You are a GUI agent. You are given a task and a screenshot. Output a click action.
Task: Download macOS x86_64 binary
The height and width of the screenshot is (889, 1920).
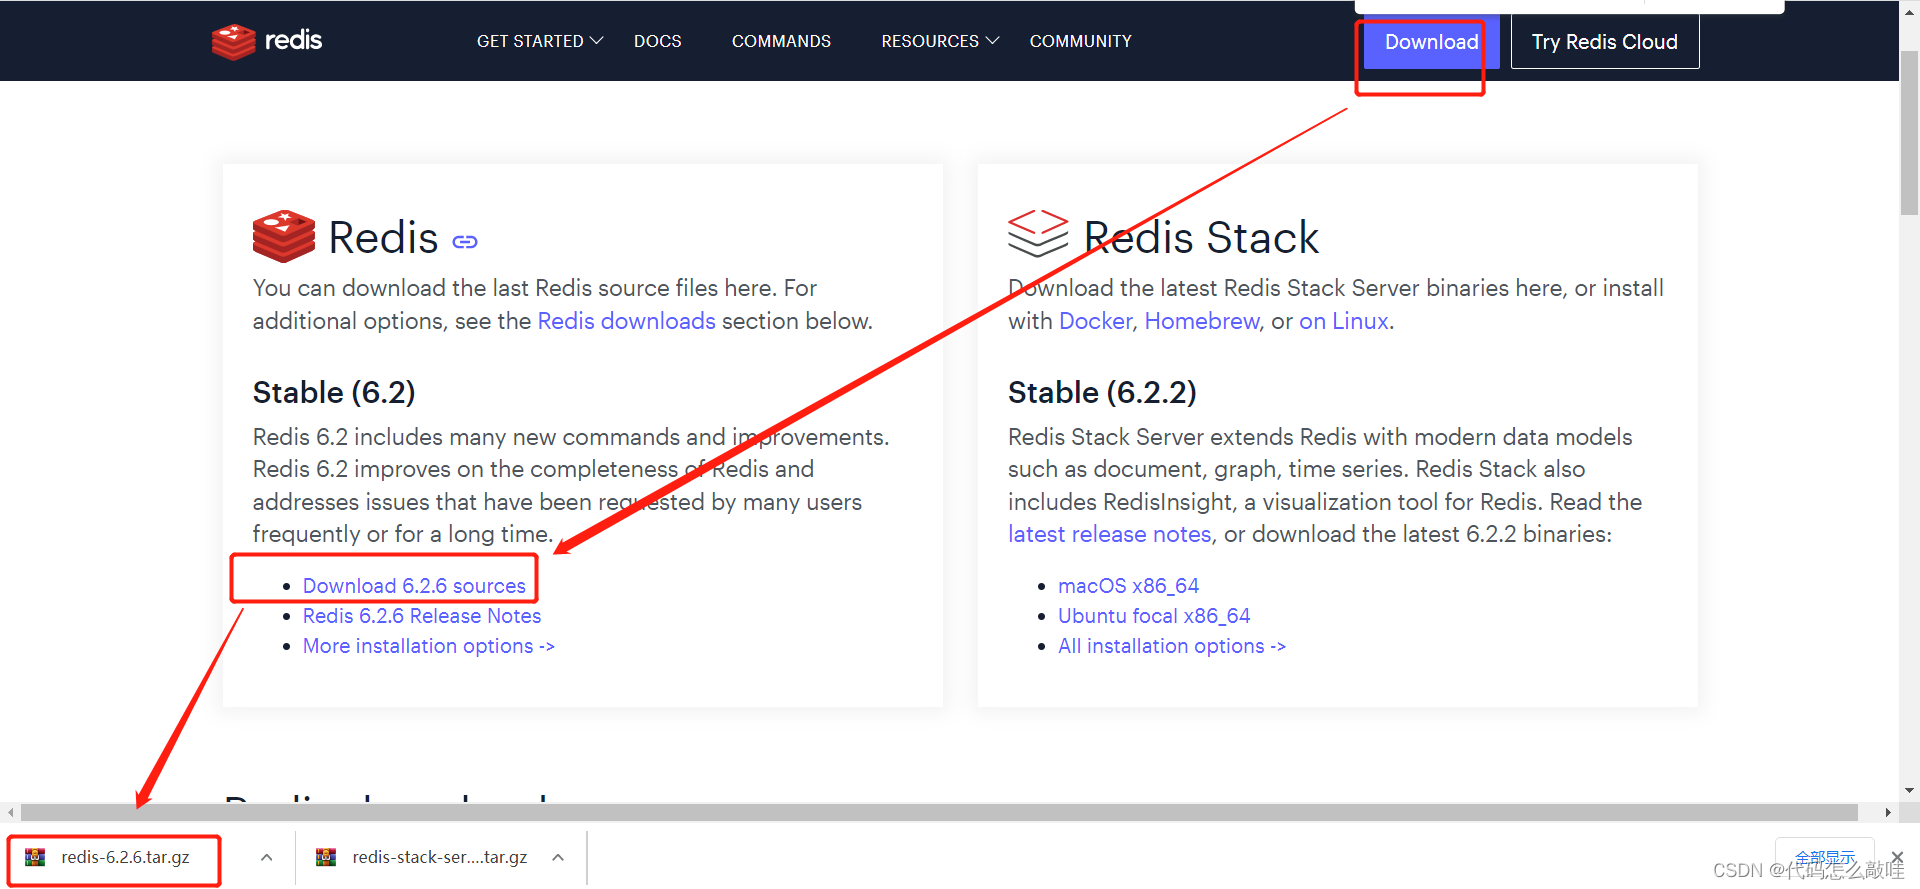1128,586
